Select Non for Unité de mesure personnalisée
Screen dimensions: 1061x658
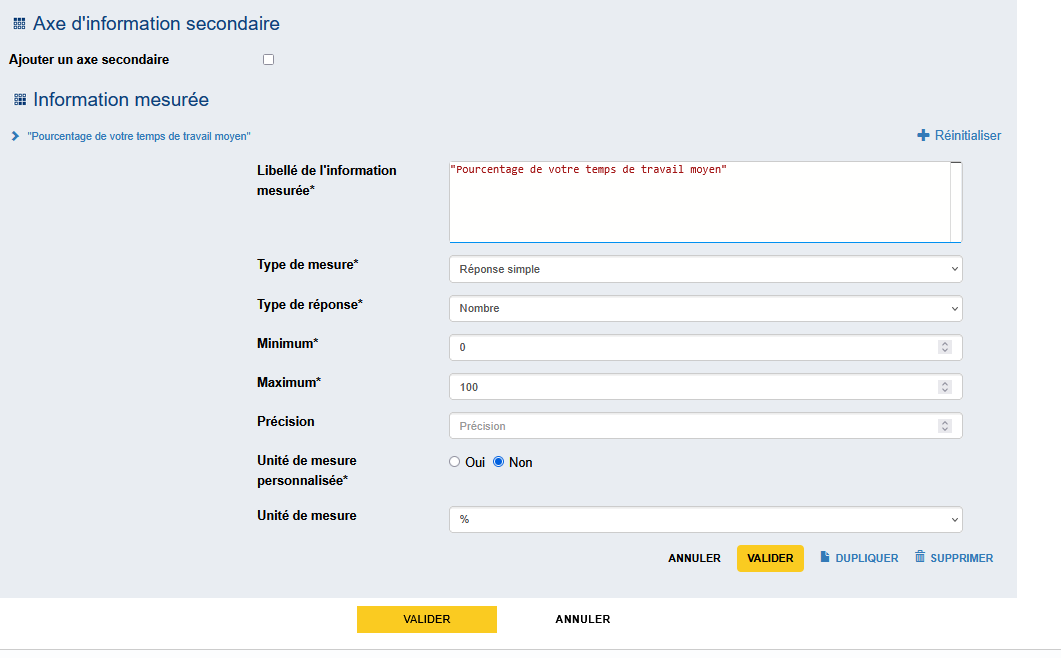coord(499,462)
